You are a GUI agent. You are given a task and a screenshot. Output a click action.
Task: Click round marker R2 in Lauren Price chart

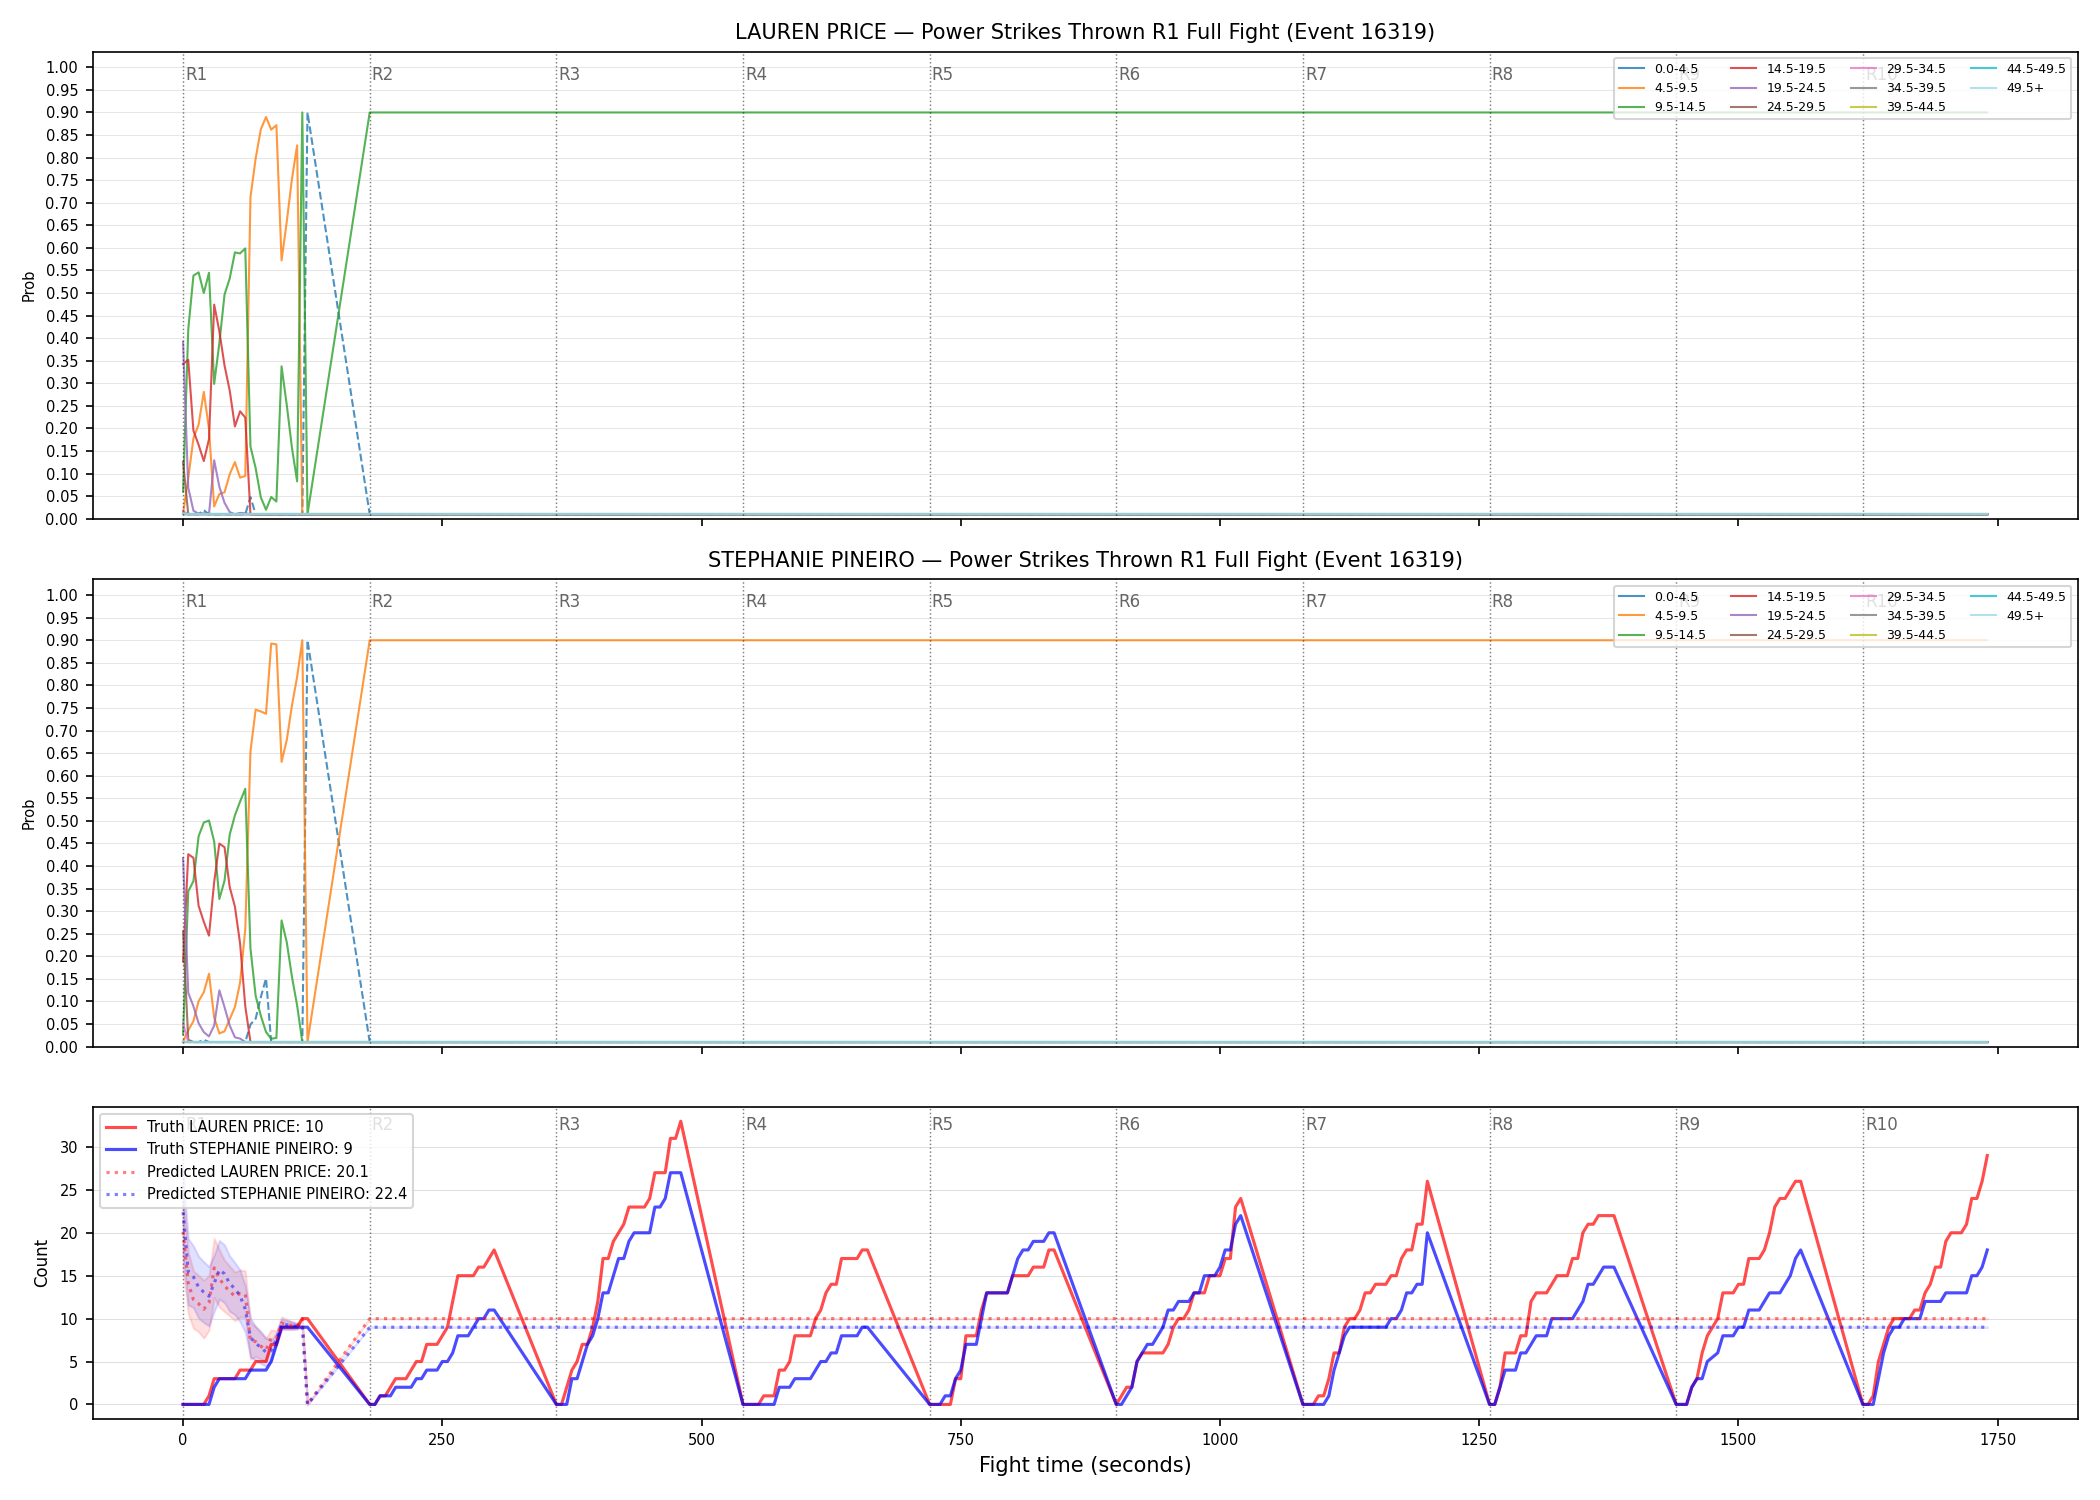382,74
